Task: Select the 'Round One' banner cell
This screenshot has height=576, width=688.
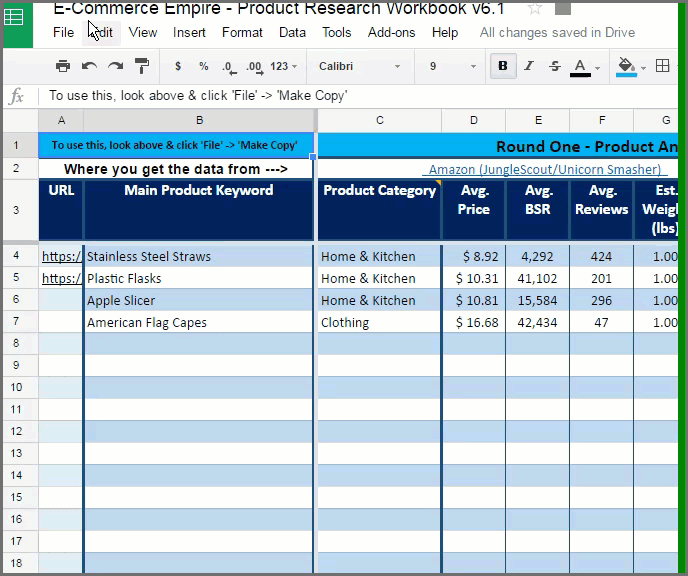Action: (x=498, y=146)
